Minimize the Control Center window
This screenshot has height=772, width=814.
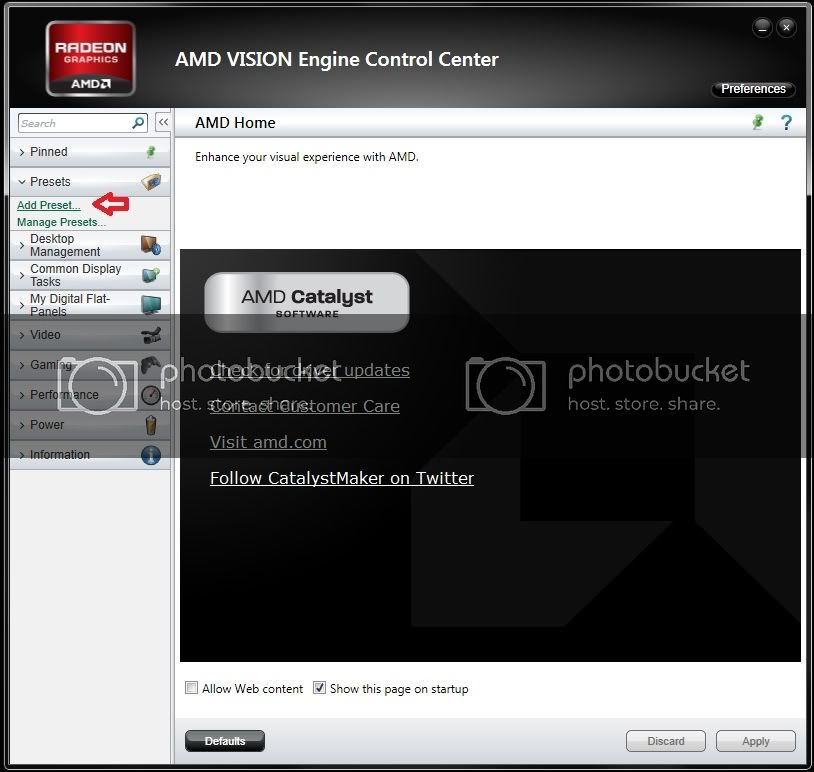(x=762, y=28)
